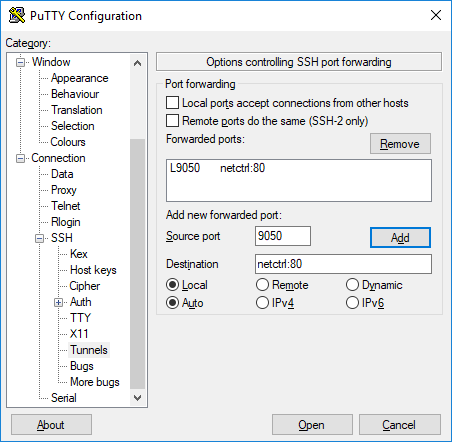Open the Host keys category
Image resolution: width=452 pixels, height=442 pixels.
tap(93, 270)
